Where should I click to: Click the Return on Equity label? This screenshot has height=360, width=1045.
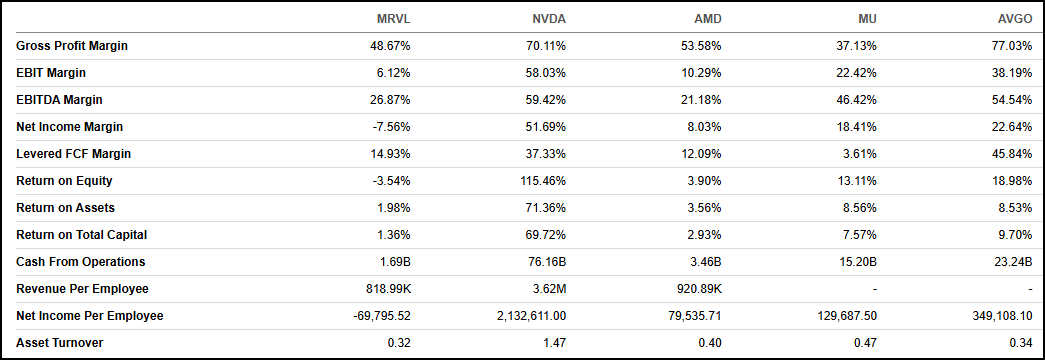[x=64, y=181]
